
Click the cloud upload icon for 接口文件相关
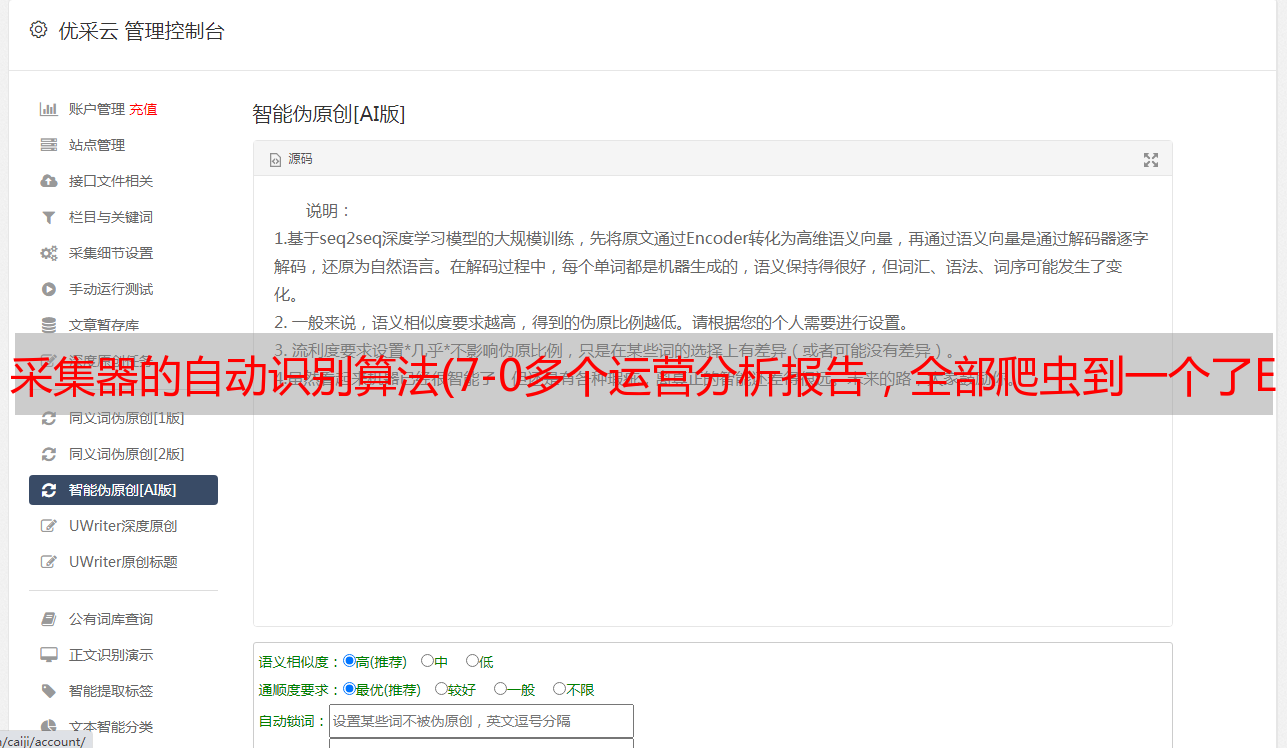pyautogui.click(x=48, y=181)
